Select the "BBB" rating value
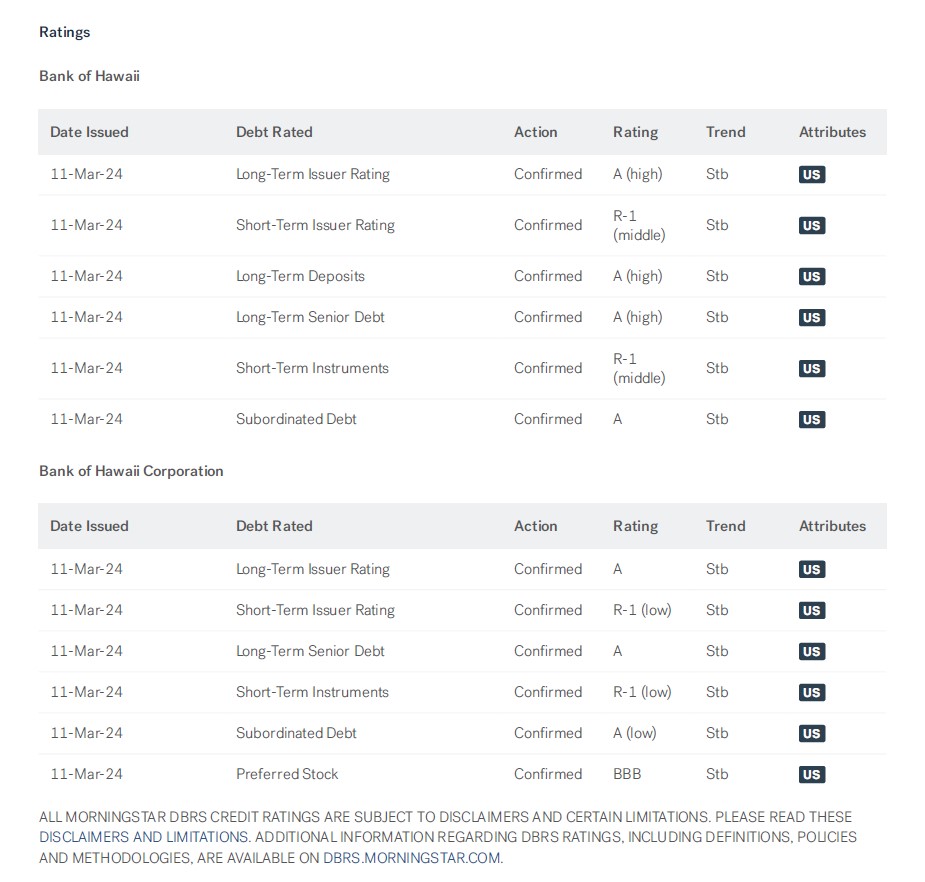925x882 pixels. pos(627,774)
